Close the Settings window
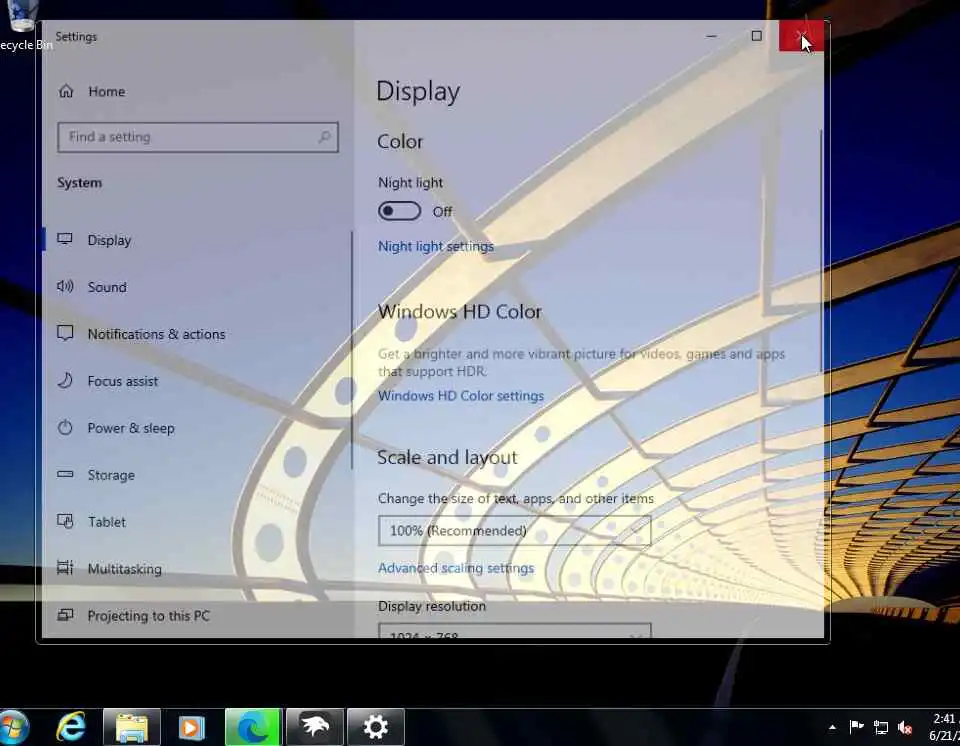This screenshot has height=746, width=960. point(801,36)
